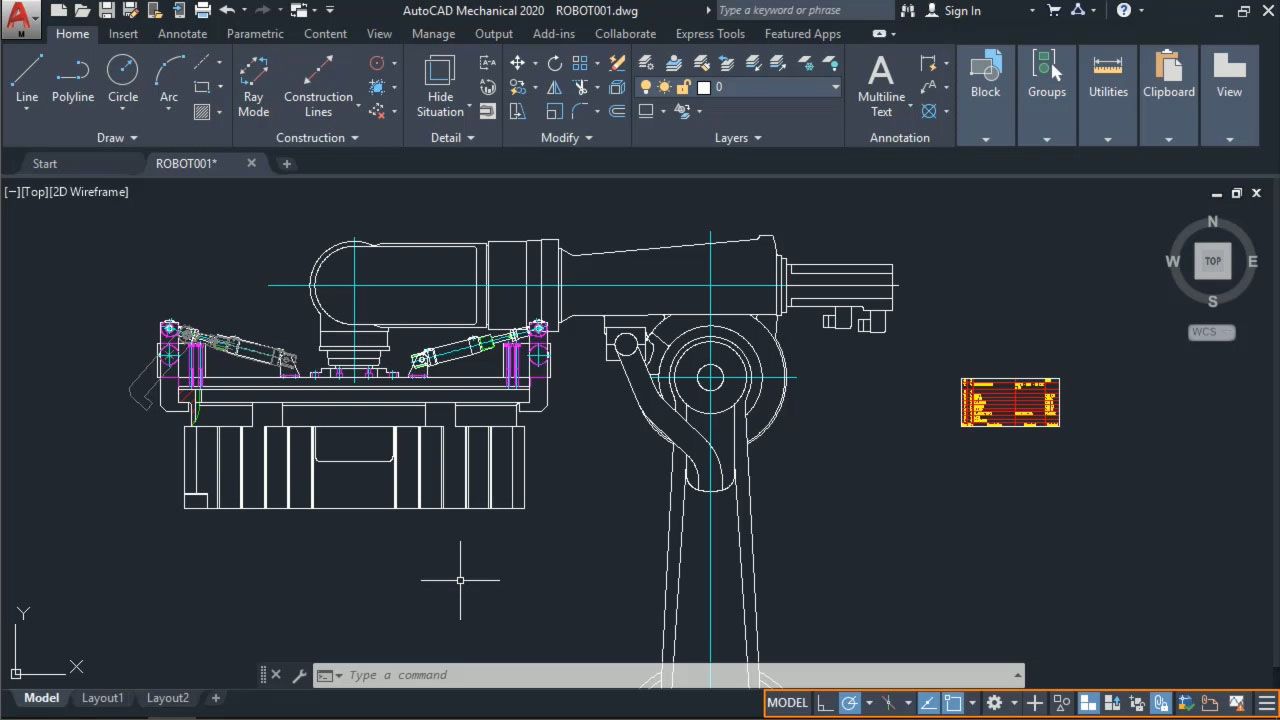This screenshot has width=1280, height=720.
Task: Select the Line drawing tool
Action: tap(27, 79)
